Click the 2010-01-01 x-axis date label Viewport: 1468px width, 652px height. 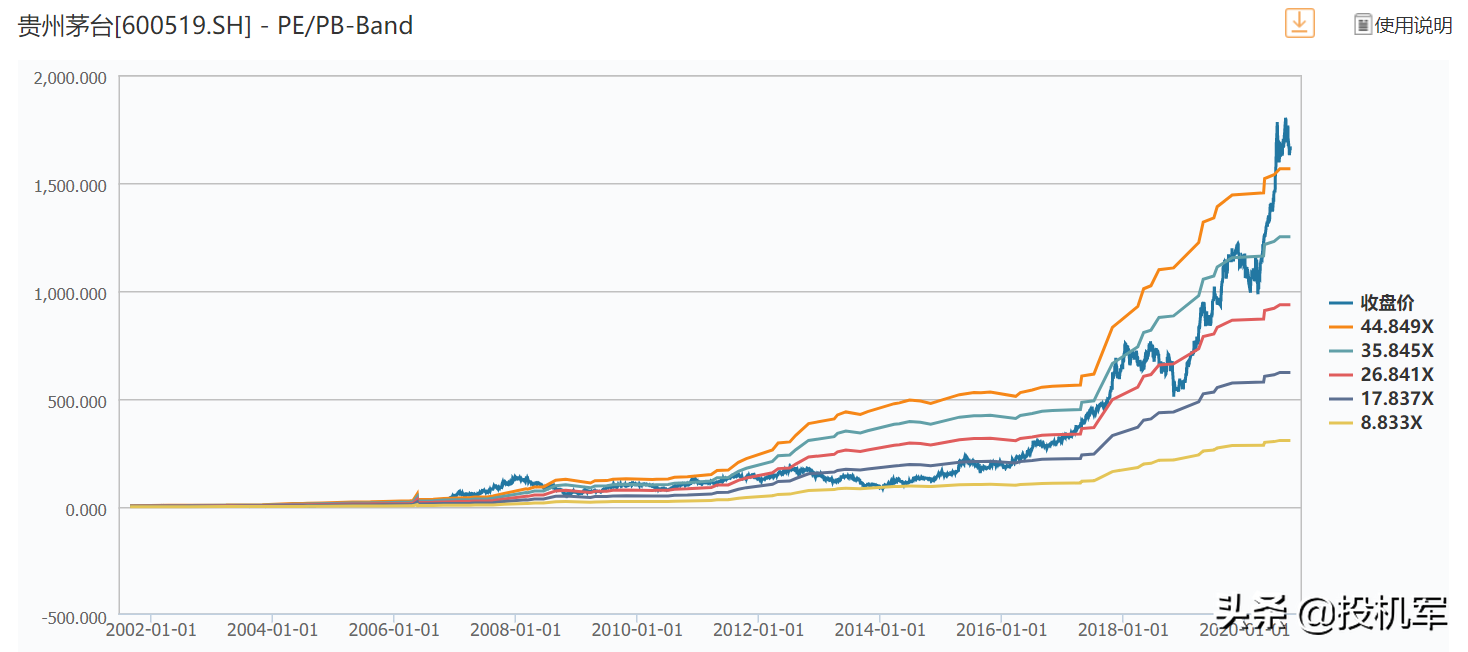point(637,630)
